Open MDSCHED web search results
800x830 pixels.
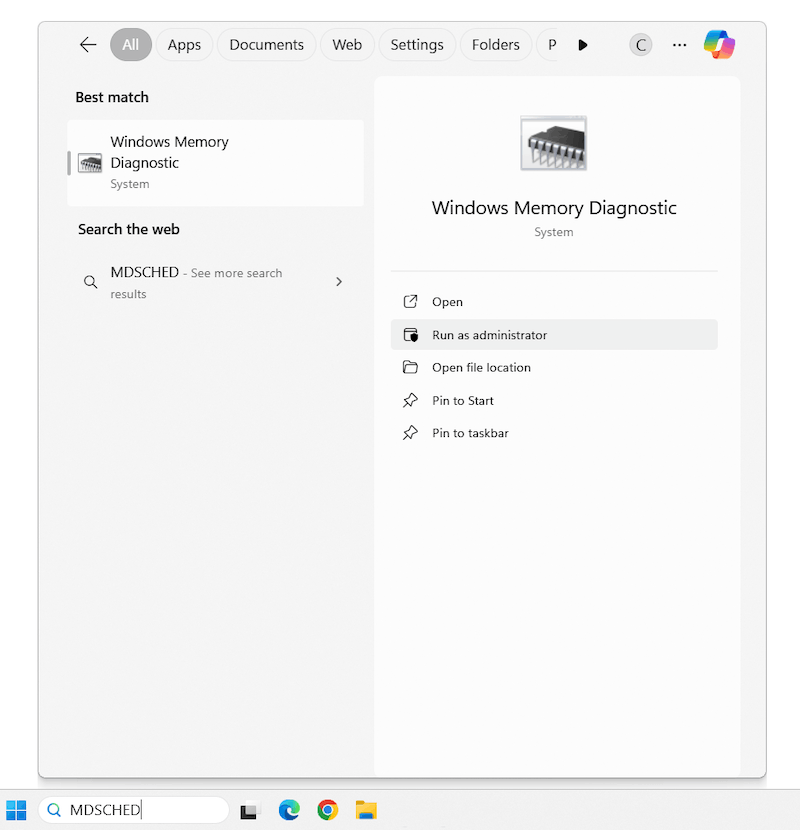[215, 282]
